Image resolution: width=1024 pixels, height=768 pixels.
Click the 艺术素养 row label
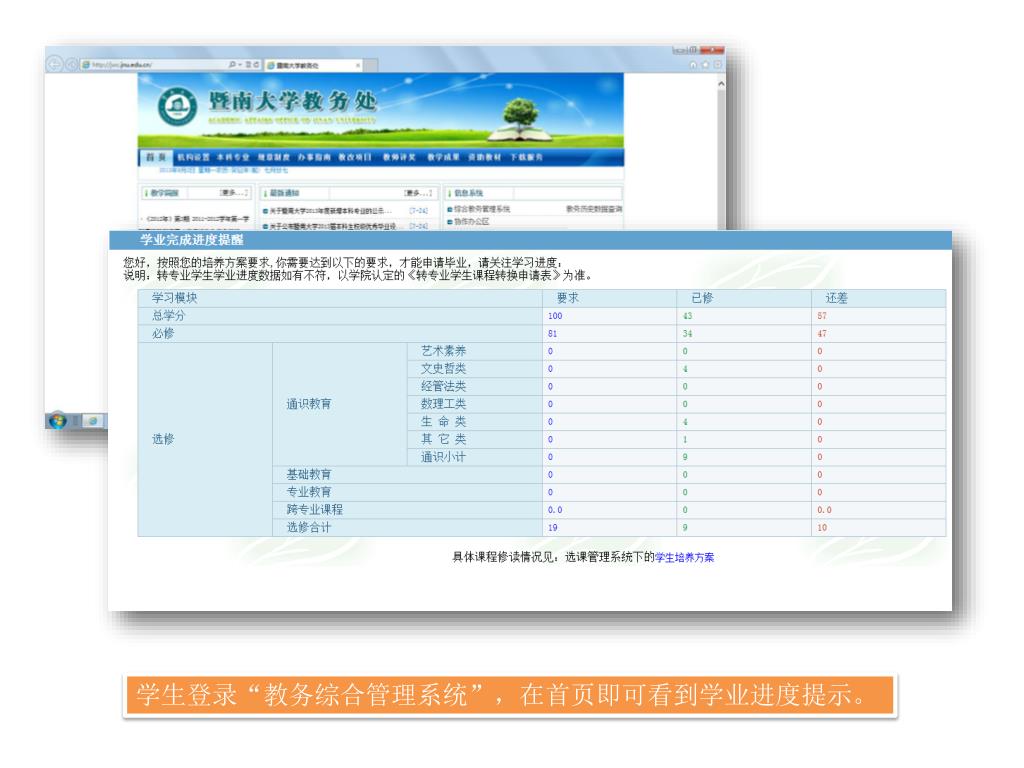(x=443, y=351)
